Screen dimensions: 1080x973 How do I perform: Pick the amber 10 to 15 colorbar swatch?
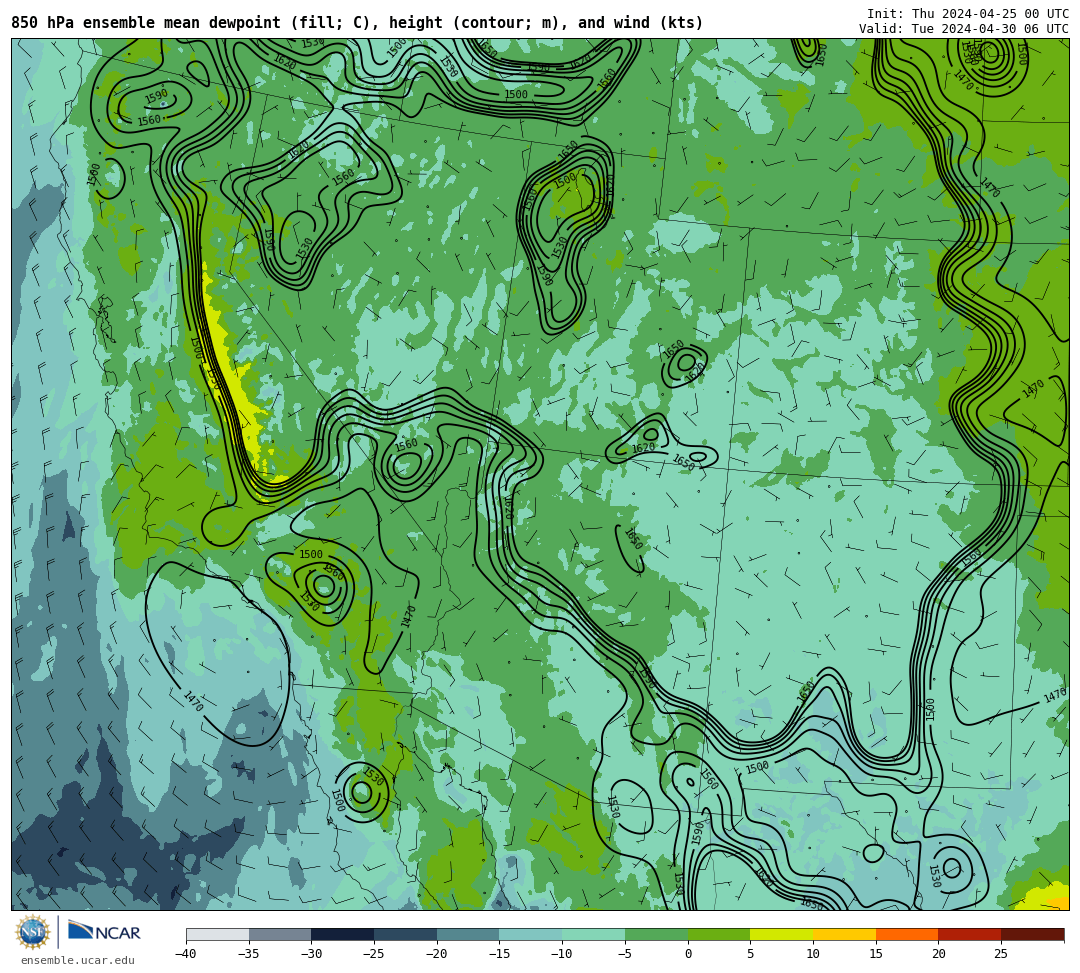[844, 934]
